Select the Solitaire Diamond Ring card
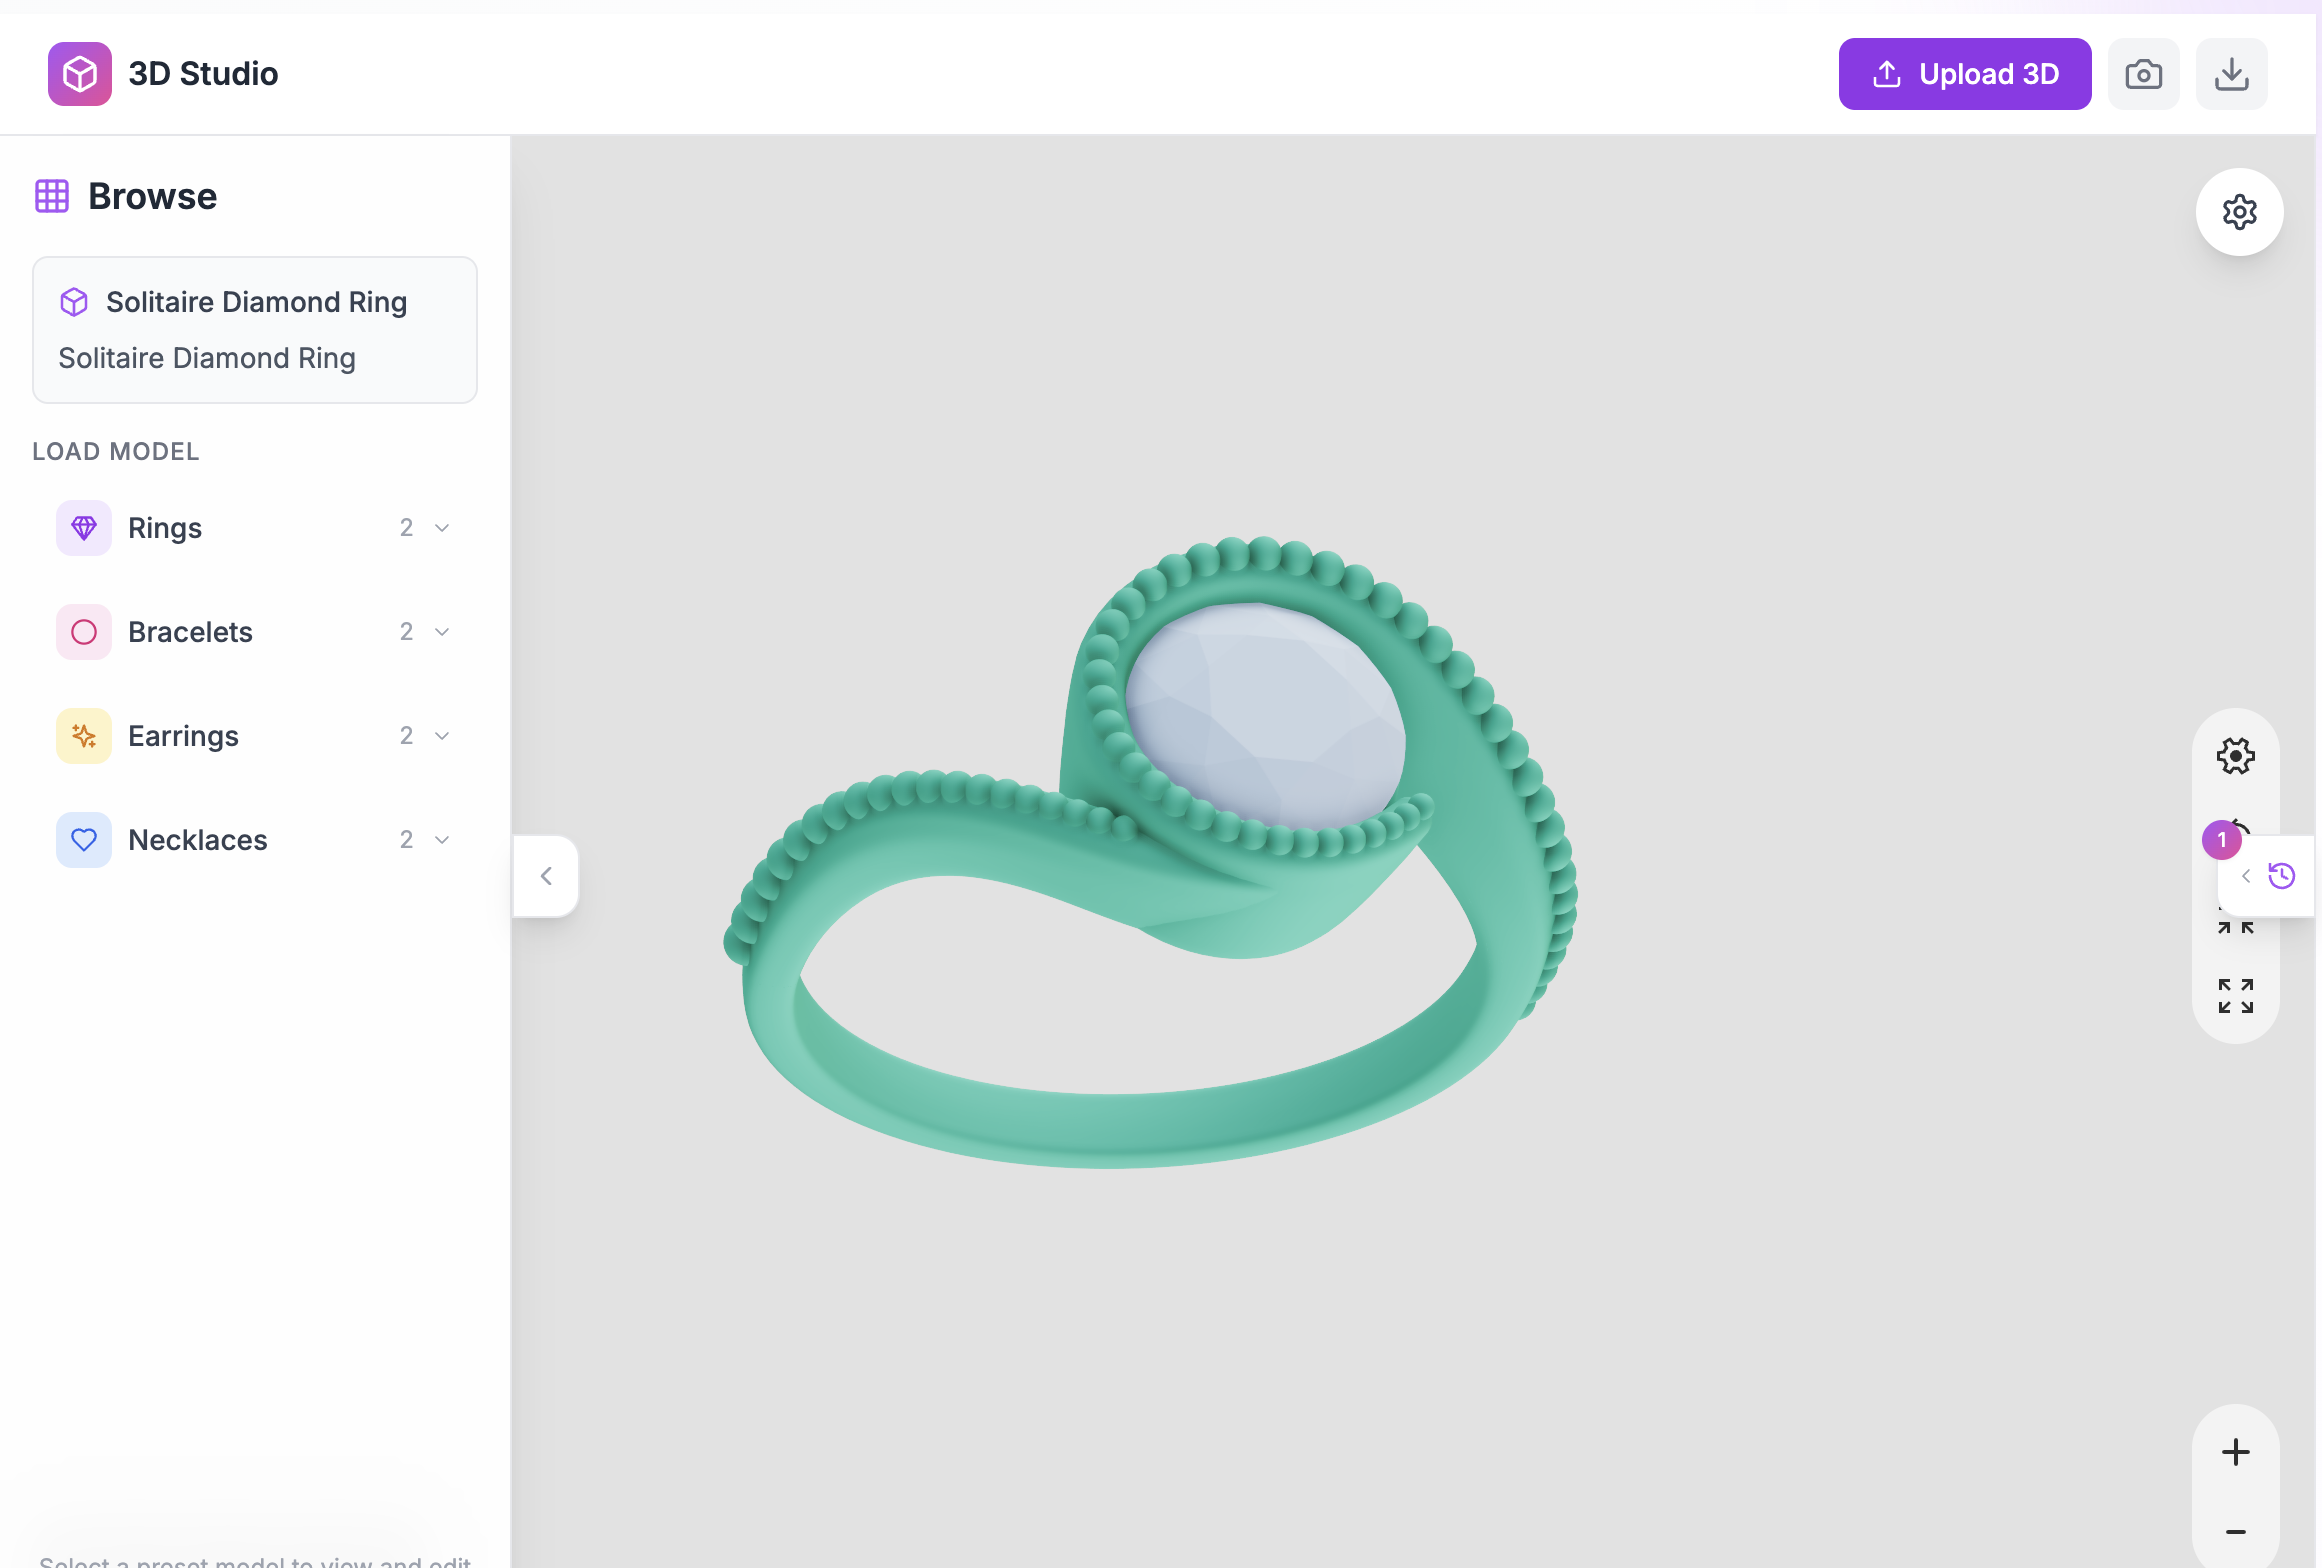This screenshot has width=2322, height=1568. click(x=255, y=330)
